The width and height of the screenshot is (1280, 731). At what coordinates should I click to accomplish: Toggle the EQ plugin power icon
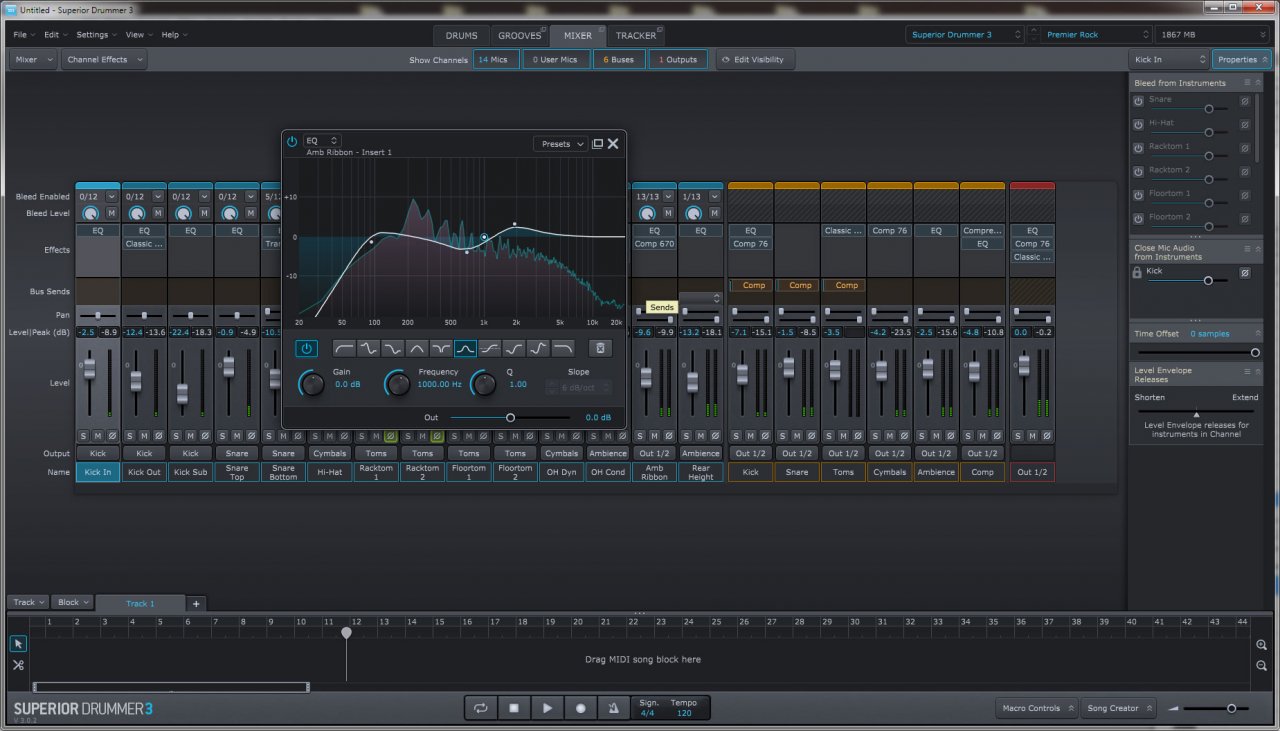pos(292,141)
